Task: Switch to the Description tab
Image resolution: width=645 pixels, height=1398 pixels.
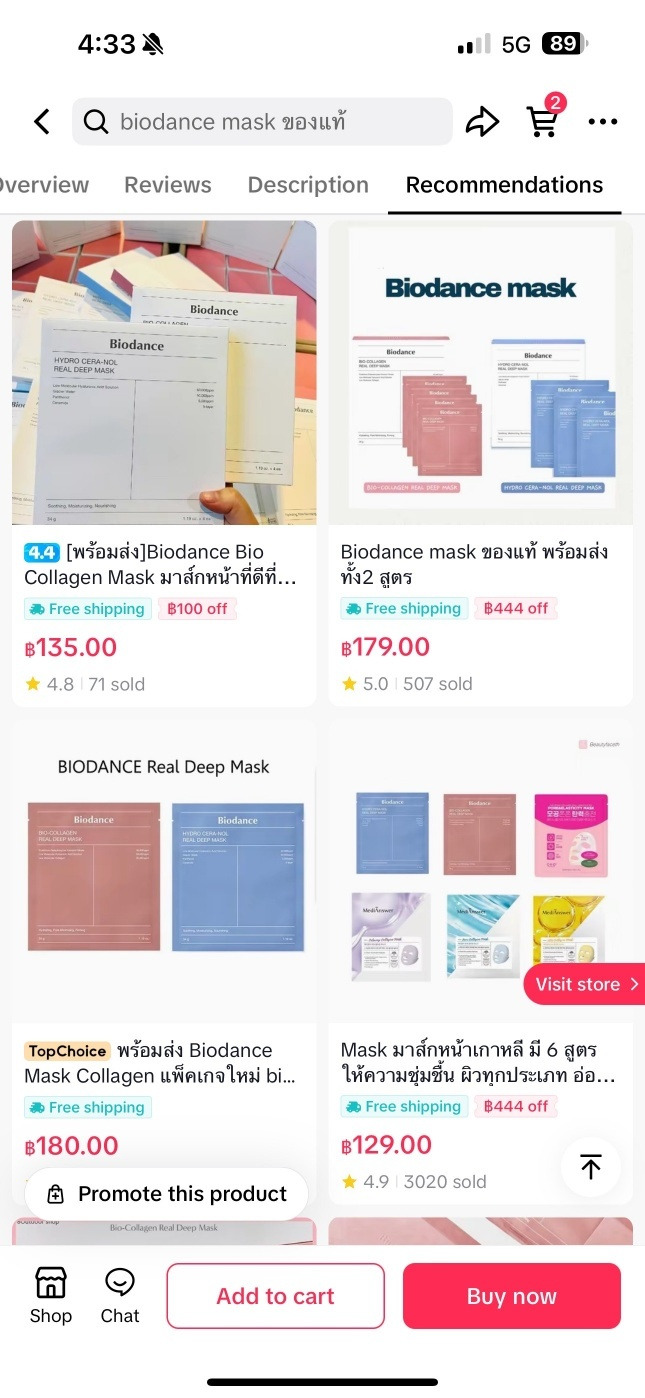Action: [308, 185]
